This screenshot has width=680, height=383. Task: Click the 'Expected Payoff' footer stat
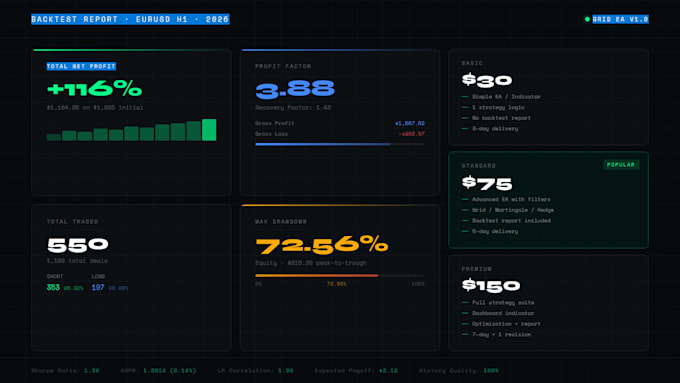[x=356, y=371]
